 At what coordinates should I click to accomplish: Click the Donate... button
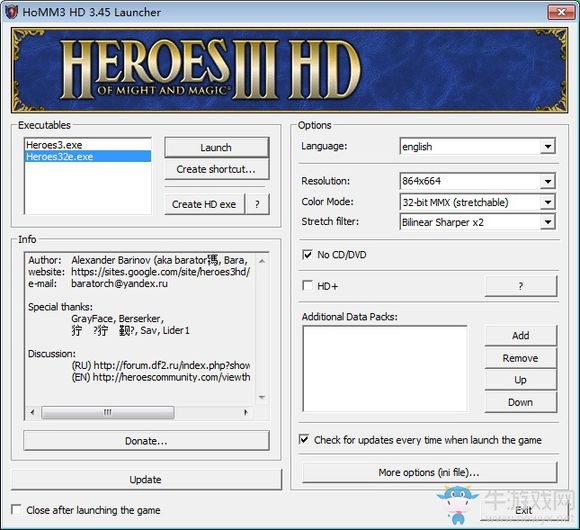pos(146,441)
